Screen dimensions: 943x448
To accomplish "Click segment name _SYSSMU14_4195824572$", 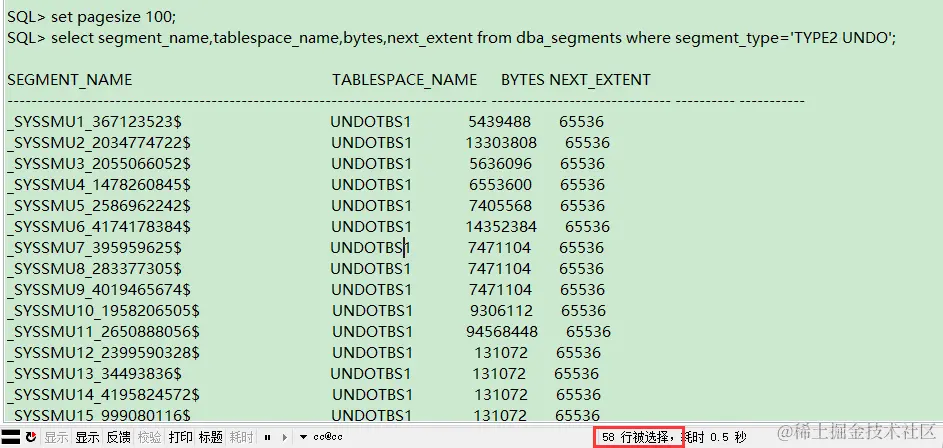I will pyautogui.click(x=103, y=395).
